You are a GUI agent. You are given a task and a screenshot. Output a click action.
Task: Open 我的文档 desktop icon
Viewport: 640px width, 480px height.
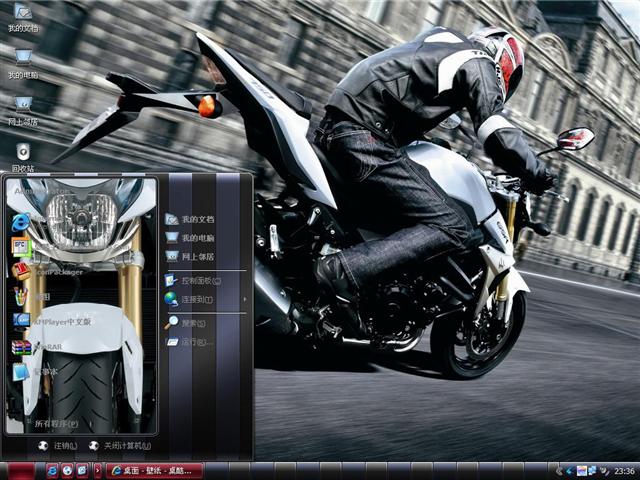pyautogui.click(x=22, y=16)
